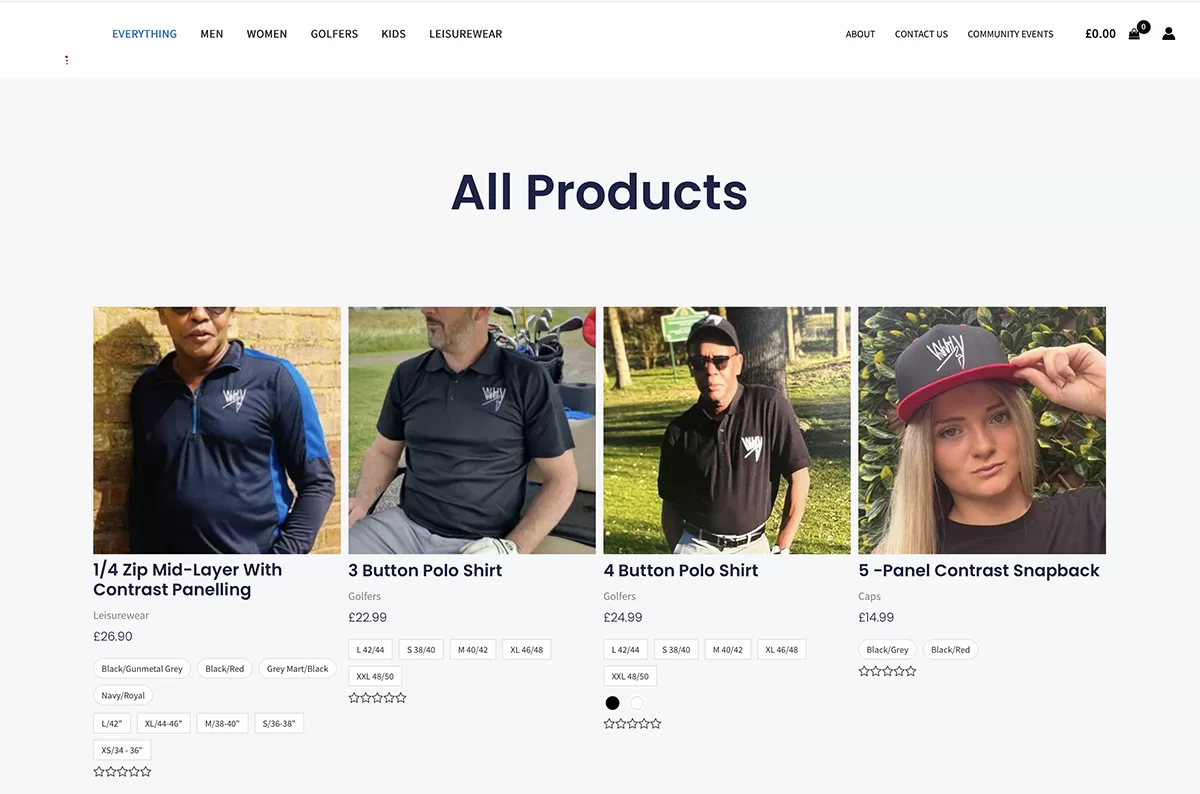Image resolution: width=1200 pixels, height=794 pixels.
Task: Open the Contact Us link
Action: pyautogui.click(x=921, y=34)
